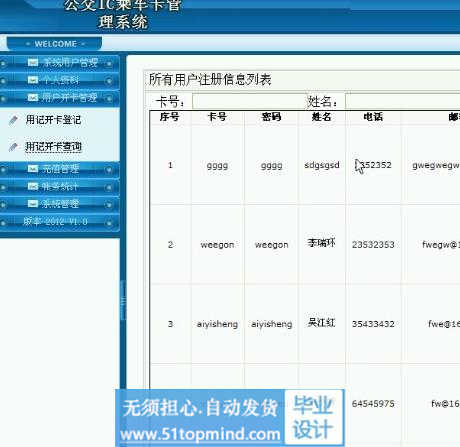Click the 卡号 search input field
This screenshot has width=460, height=447.
pyautogui.click(x=247, y=102)
